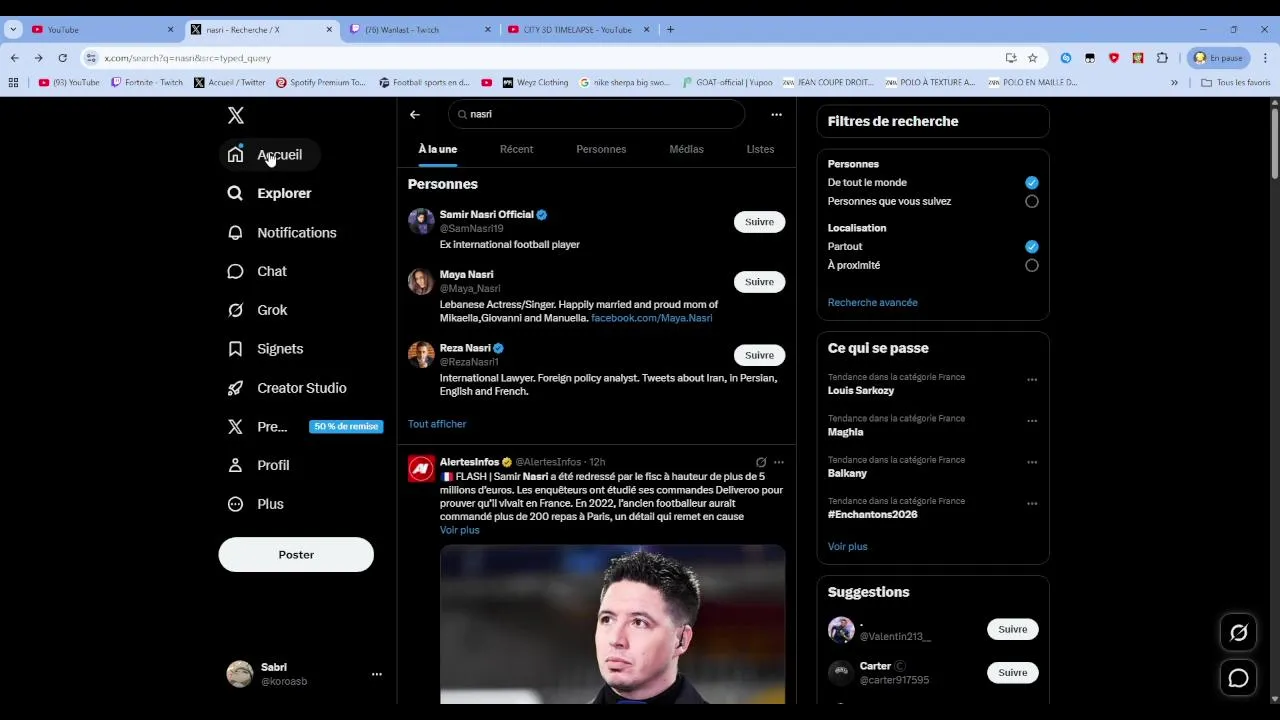The image size is (1280, 720).
Task: Open facebook.com/Maya.Nasri link
Action: [651, 318]
